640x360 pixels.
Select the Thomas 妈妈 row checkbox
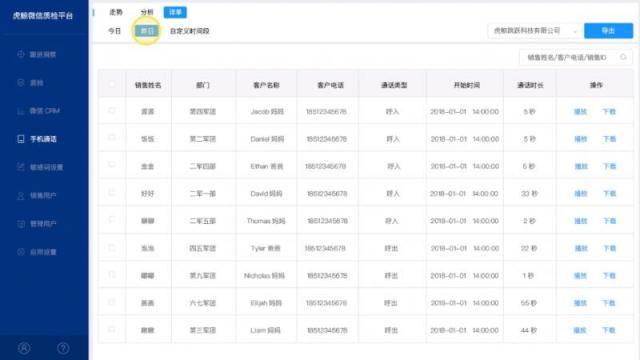click(112, 220)
